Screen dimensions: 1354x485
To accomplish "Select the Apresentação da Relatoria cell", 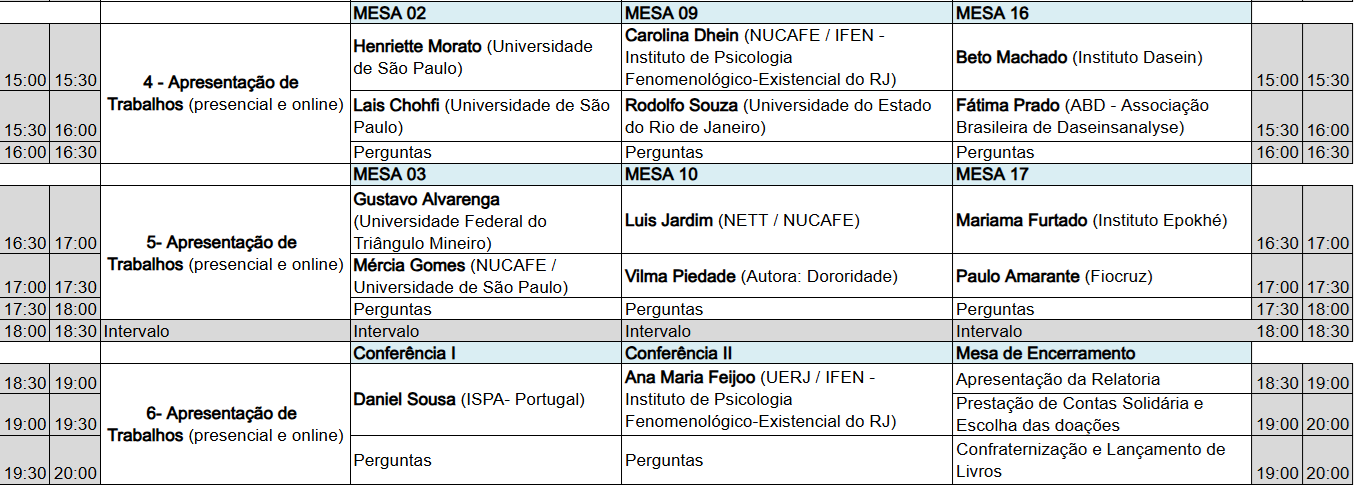I will pos(1100,379).
